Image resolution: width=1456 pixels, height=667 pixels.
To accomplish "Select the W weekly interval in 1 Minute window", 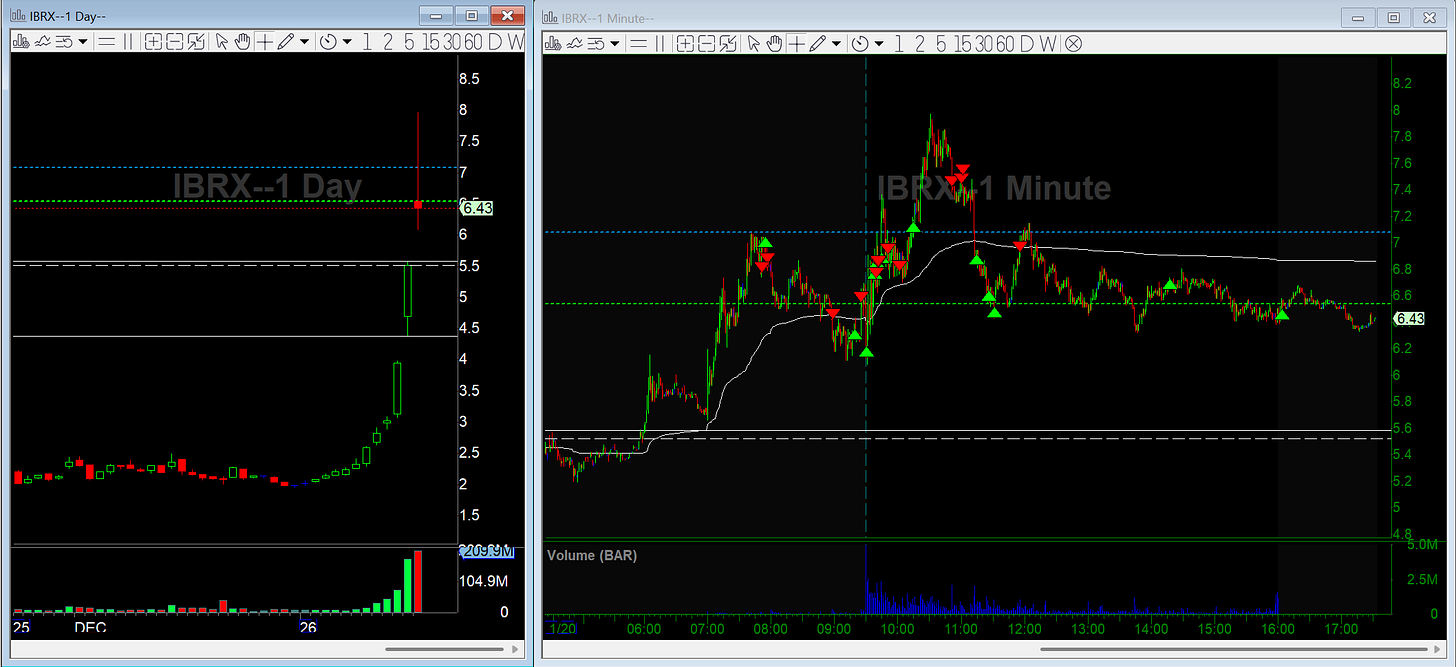I will [1048, 43].
